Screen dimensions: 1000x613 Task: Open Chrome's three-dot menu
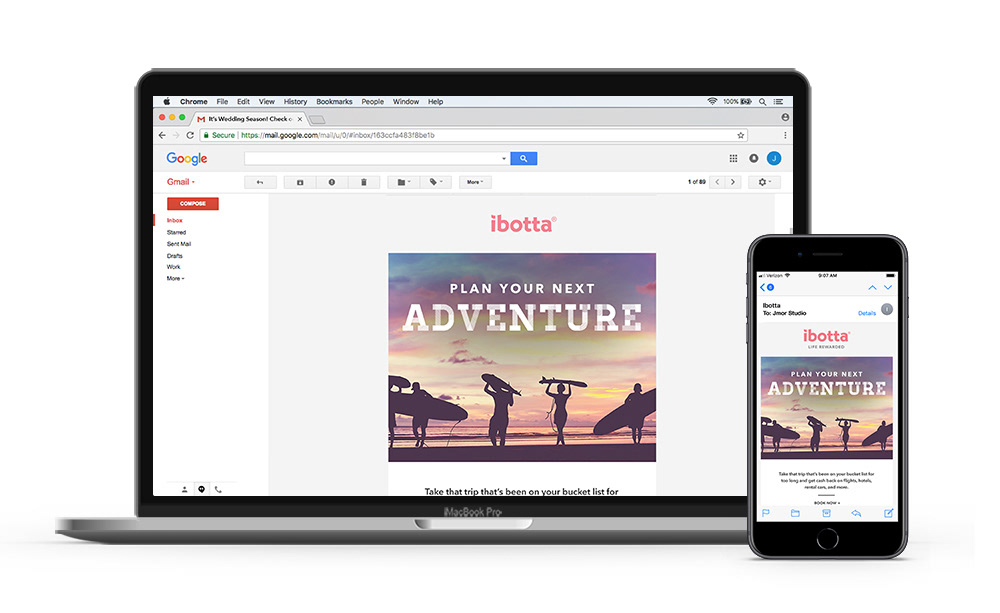(785, 135)
